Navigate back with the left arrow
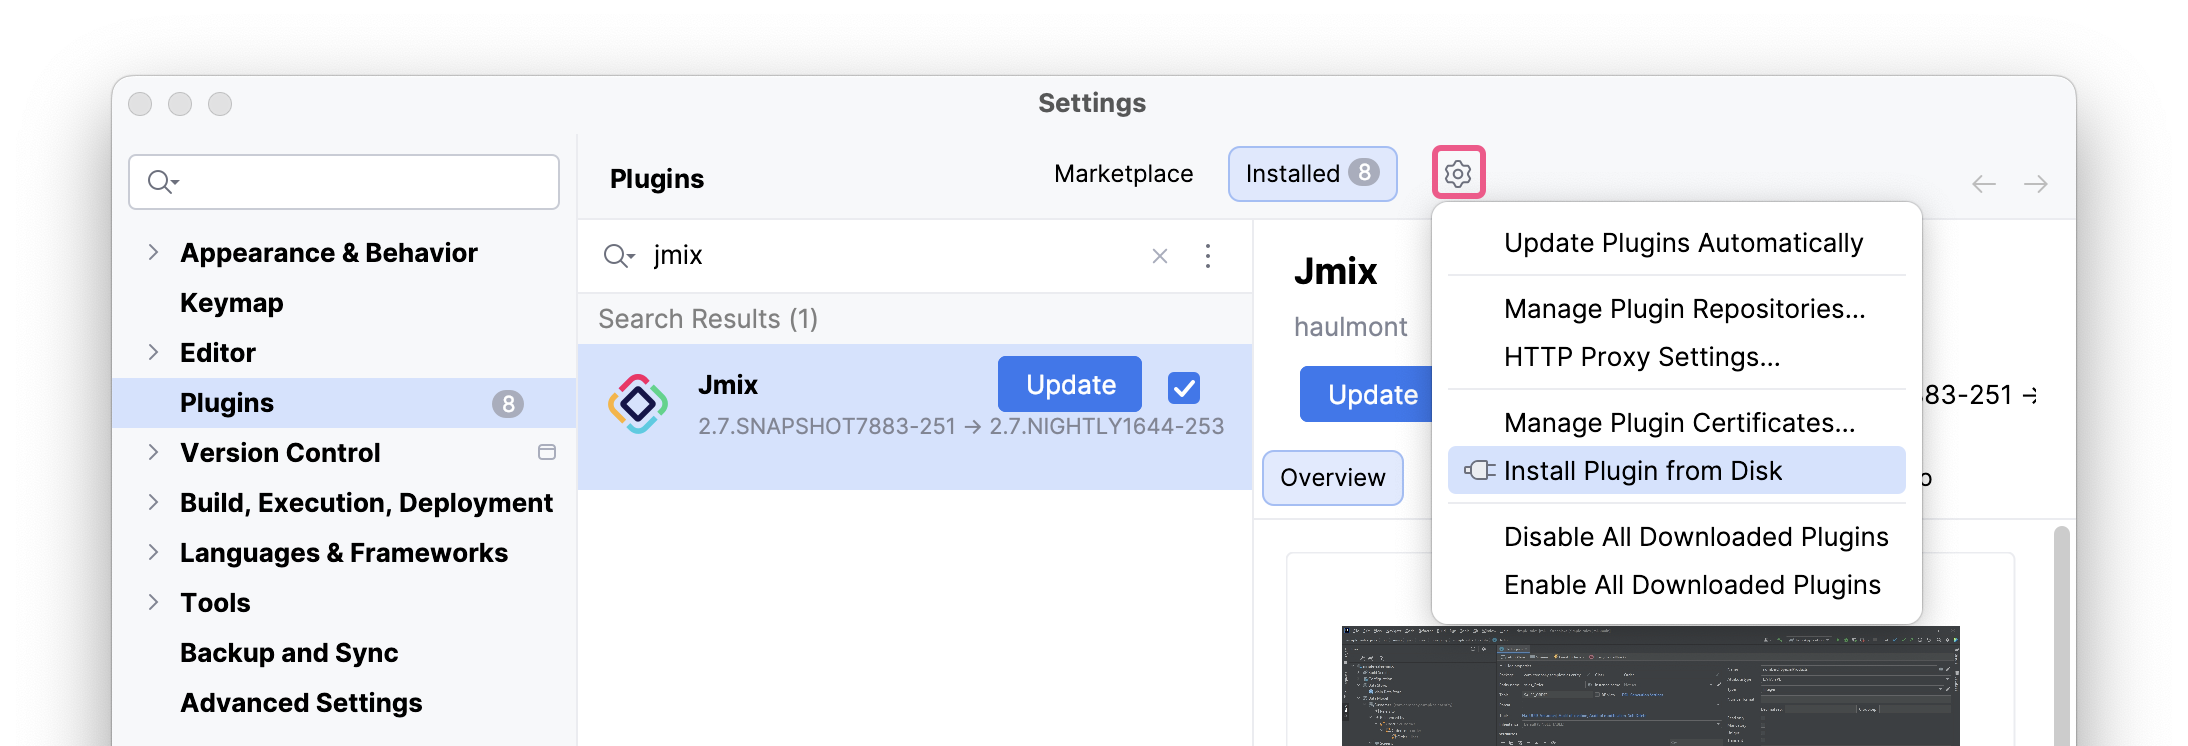 coord(1984,184)
